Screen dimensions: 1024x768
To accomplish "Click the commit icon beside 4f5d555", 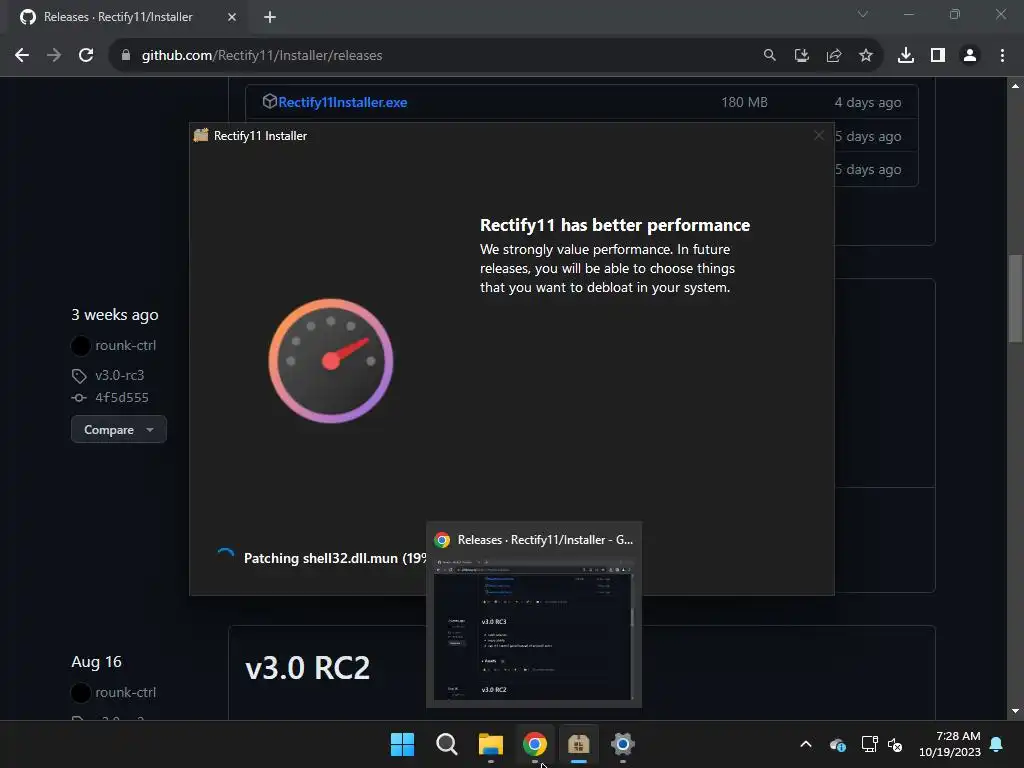I will tap(79, 398).
